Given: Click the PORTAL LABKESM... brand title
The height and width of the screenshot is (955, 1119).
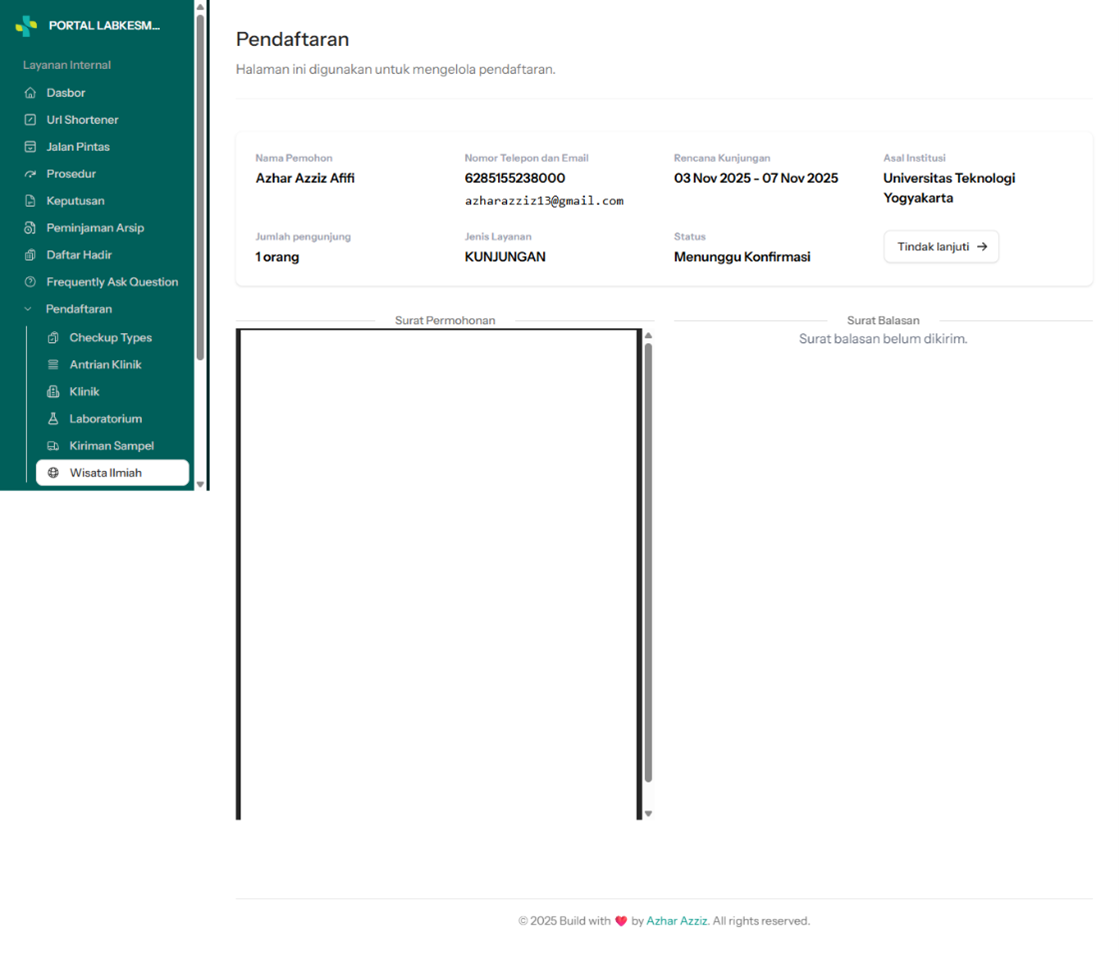Looking at the screenshot, I should pyautogui.click(x=104, y=26).
